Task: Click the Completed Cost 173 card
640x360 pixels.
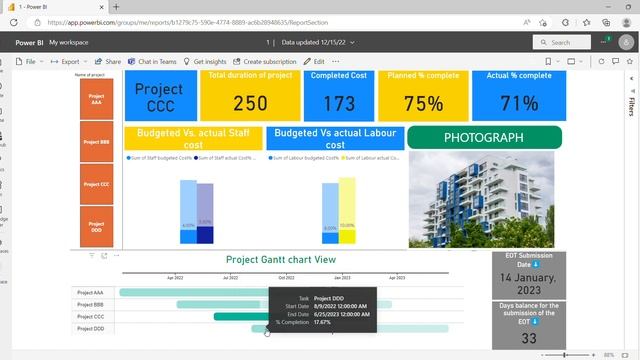Action: (339, 96)
